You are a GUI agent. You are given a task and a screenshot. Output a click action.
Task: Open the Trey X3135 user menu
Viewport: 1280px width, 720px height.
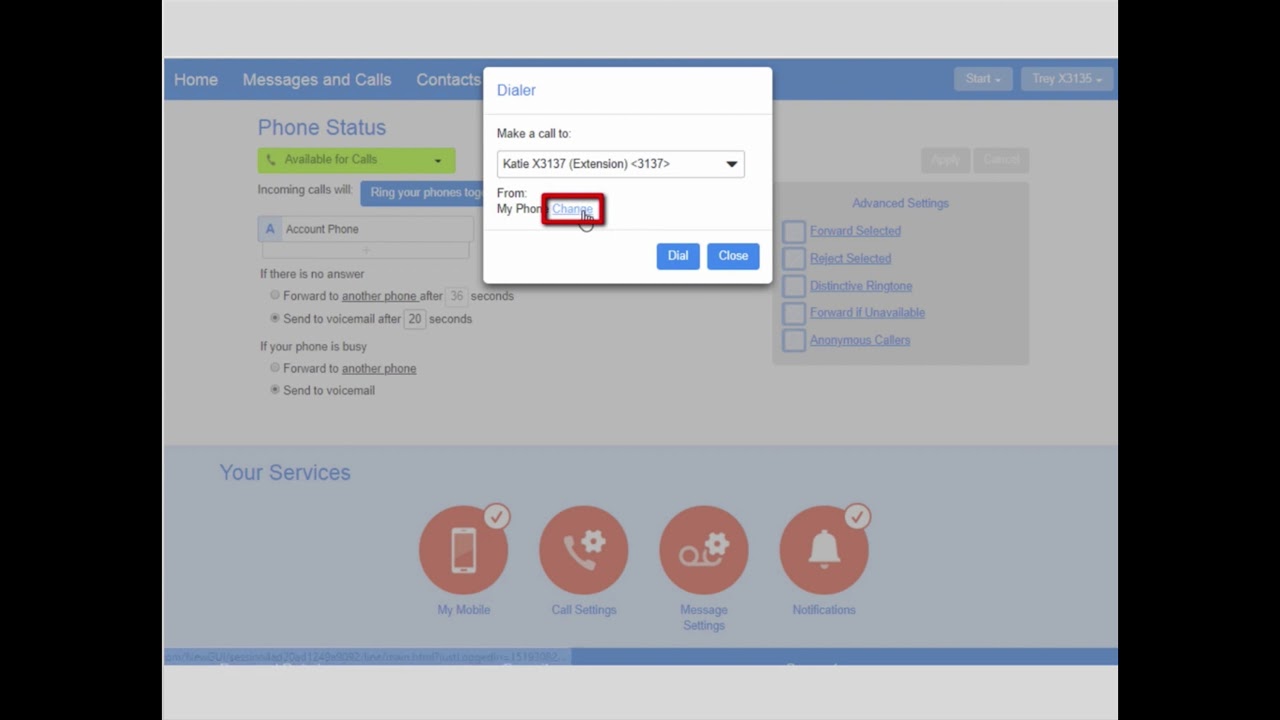point(1068,79)
